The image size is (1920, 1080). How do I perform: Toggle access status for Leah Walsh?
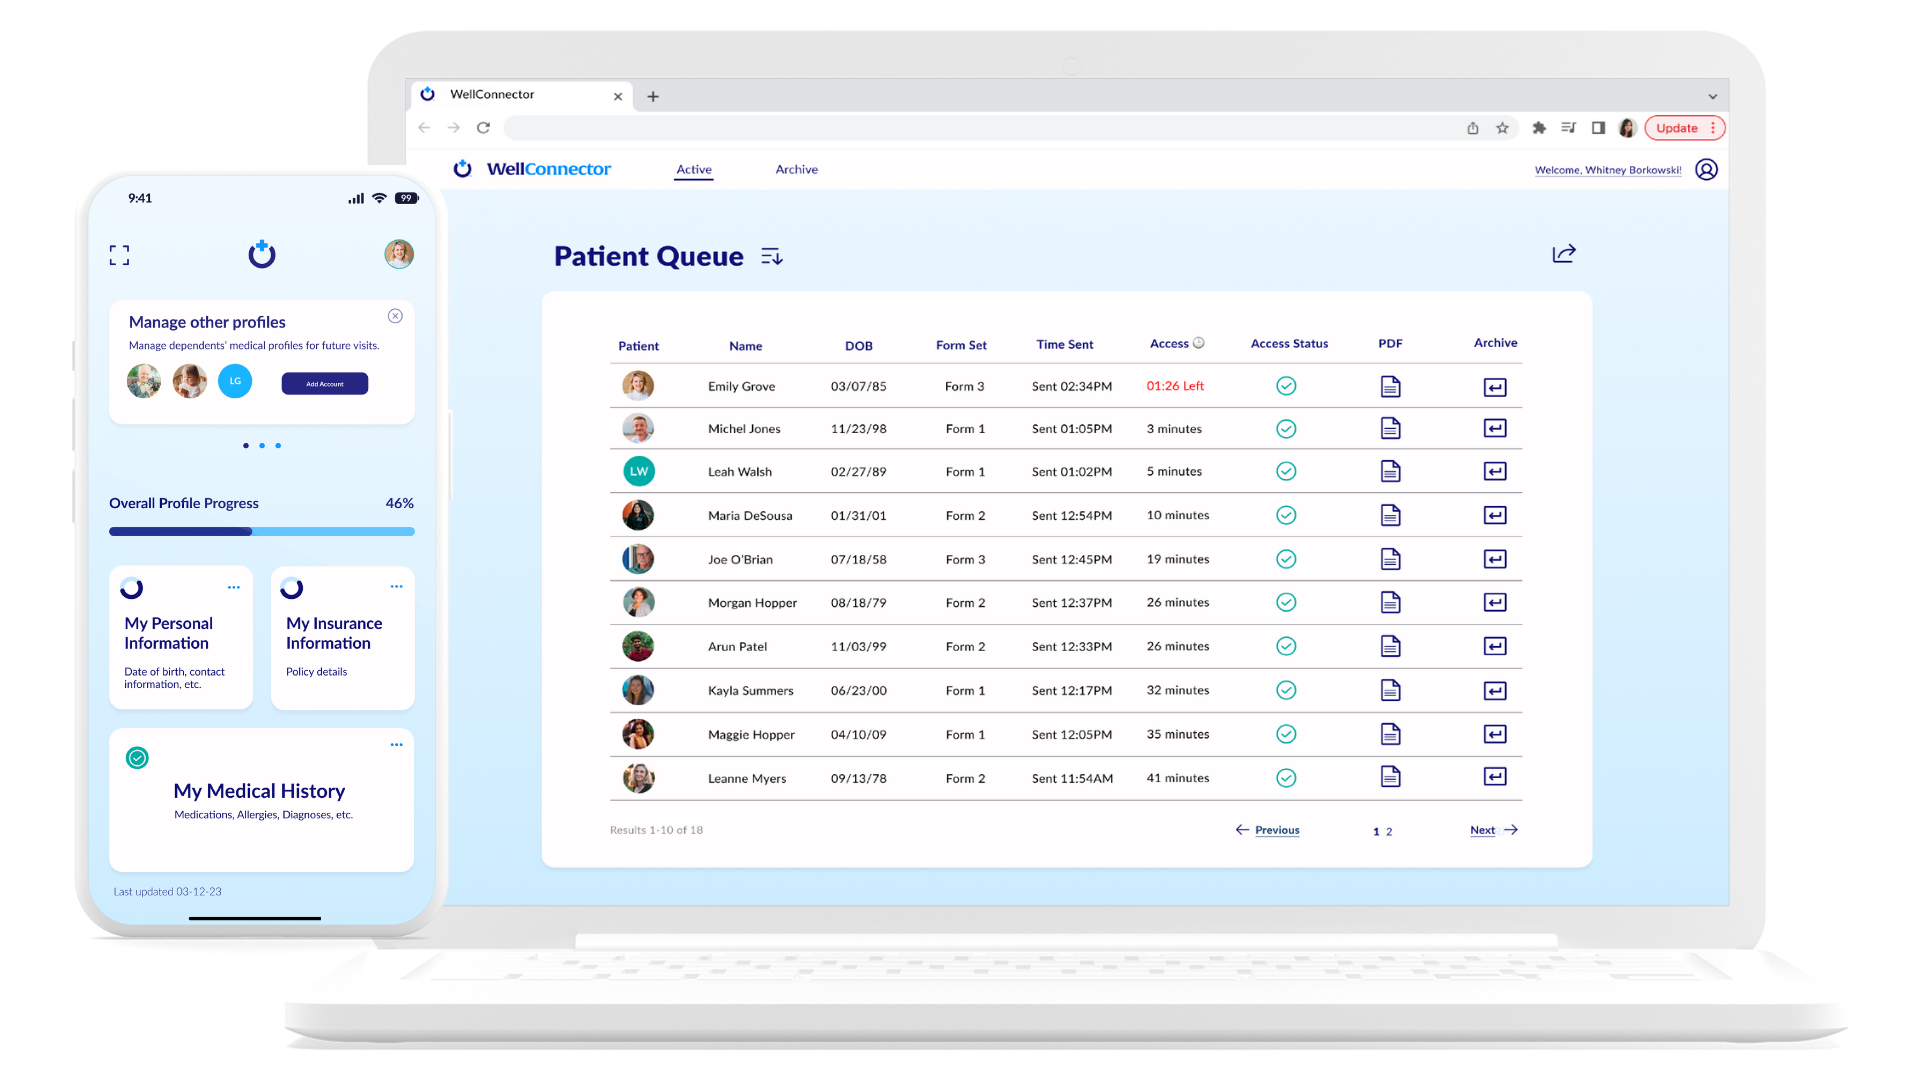click(1286, 472)
